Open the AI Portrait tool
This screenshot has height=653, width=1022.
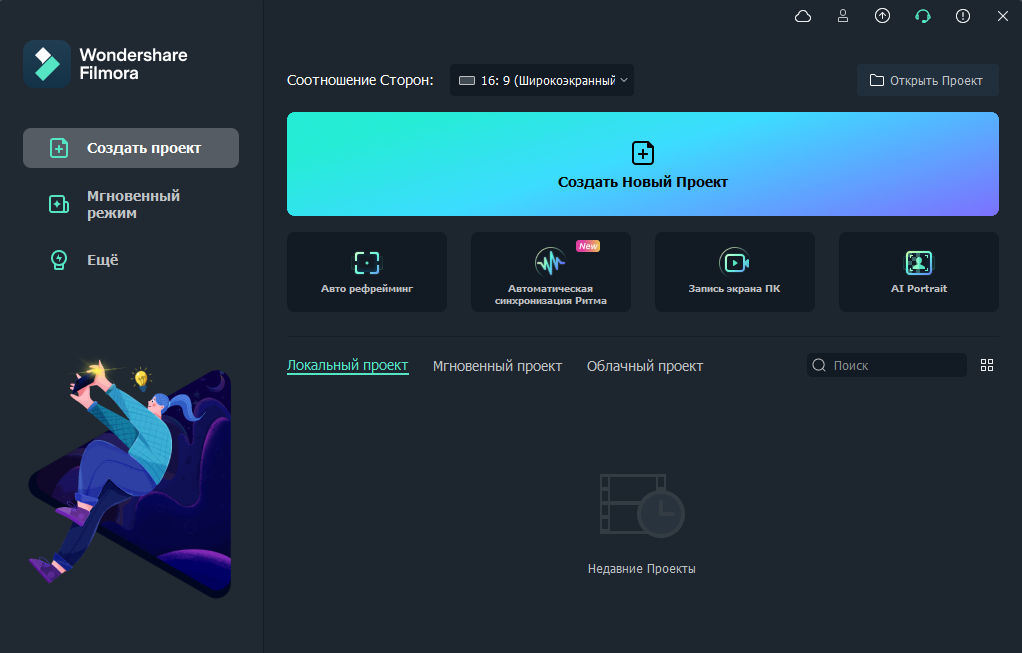pos(918,272)
